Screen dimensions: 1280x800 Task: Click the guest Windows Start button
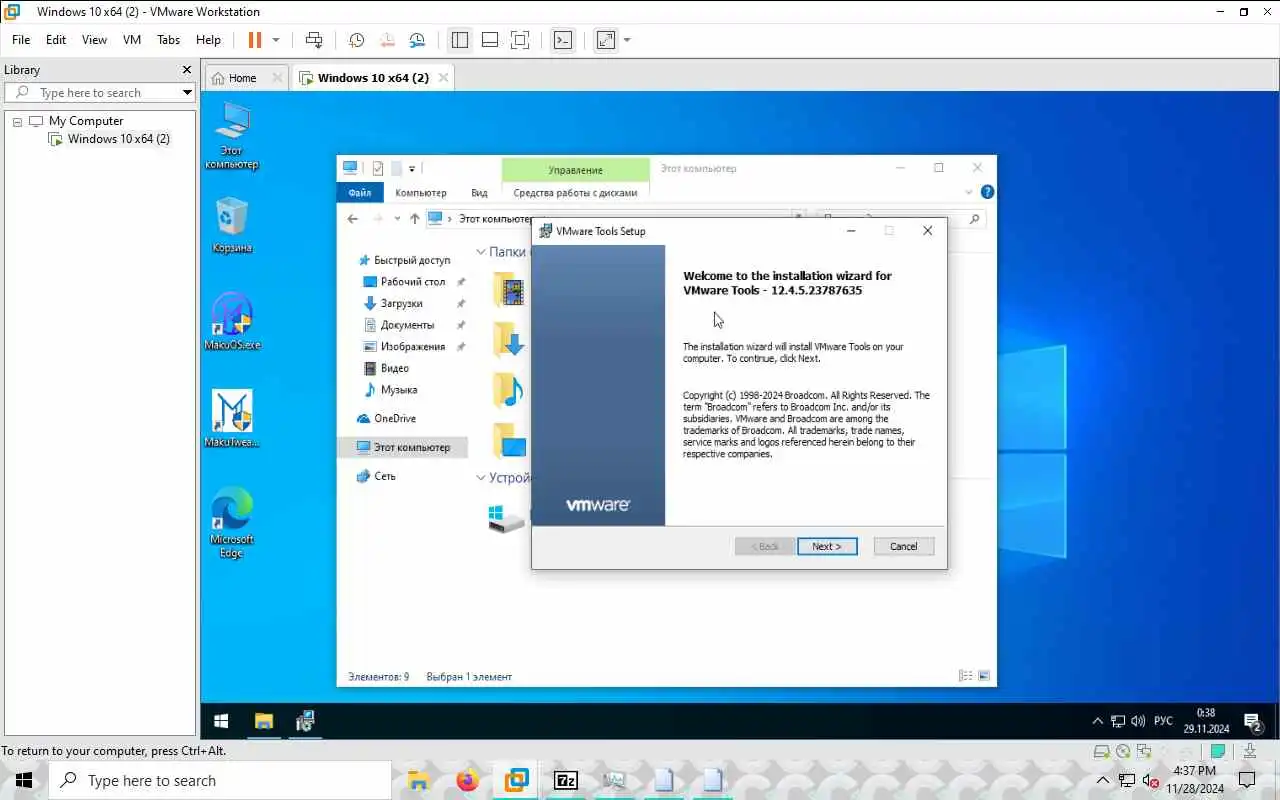(221, 721)
